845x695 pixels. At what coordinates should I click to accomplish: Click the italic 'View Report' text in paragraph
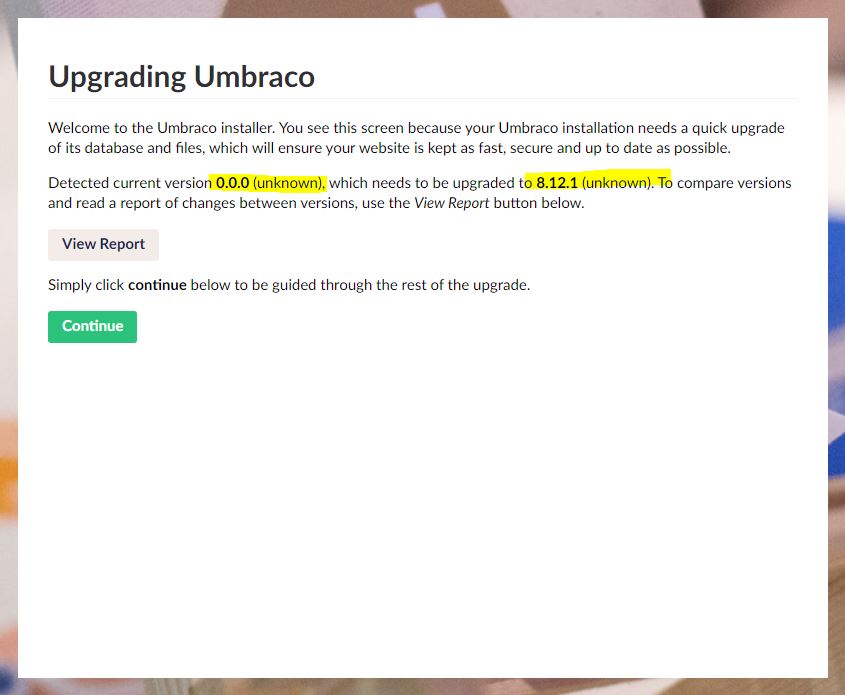pos(451,203)
